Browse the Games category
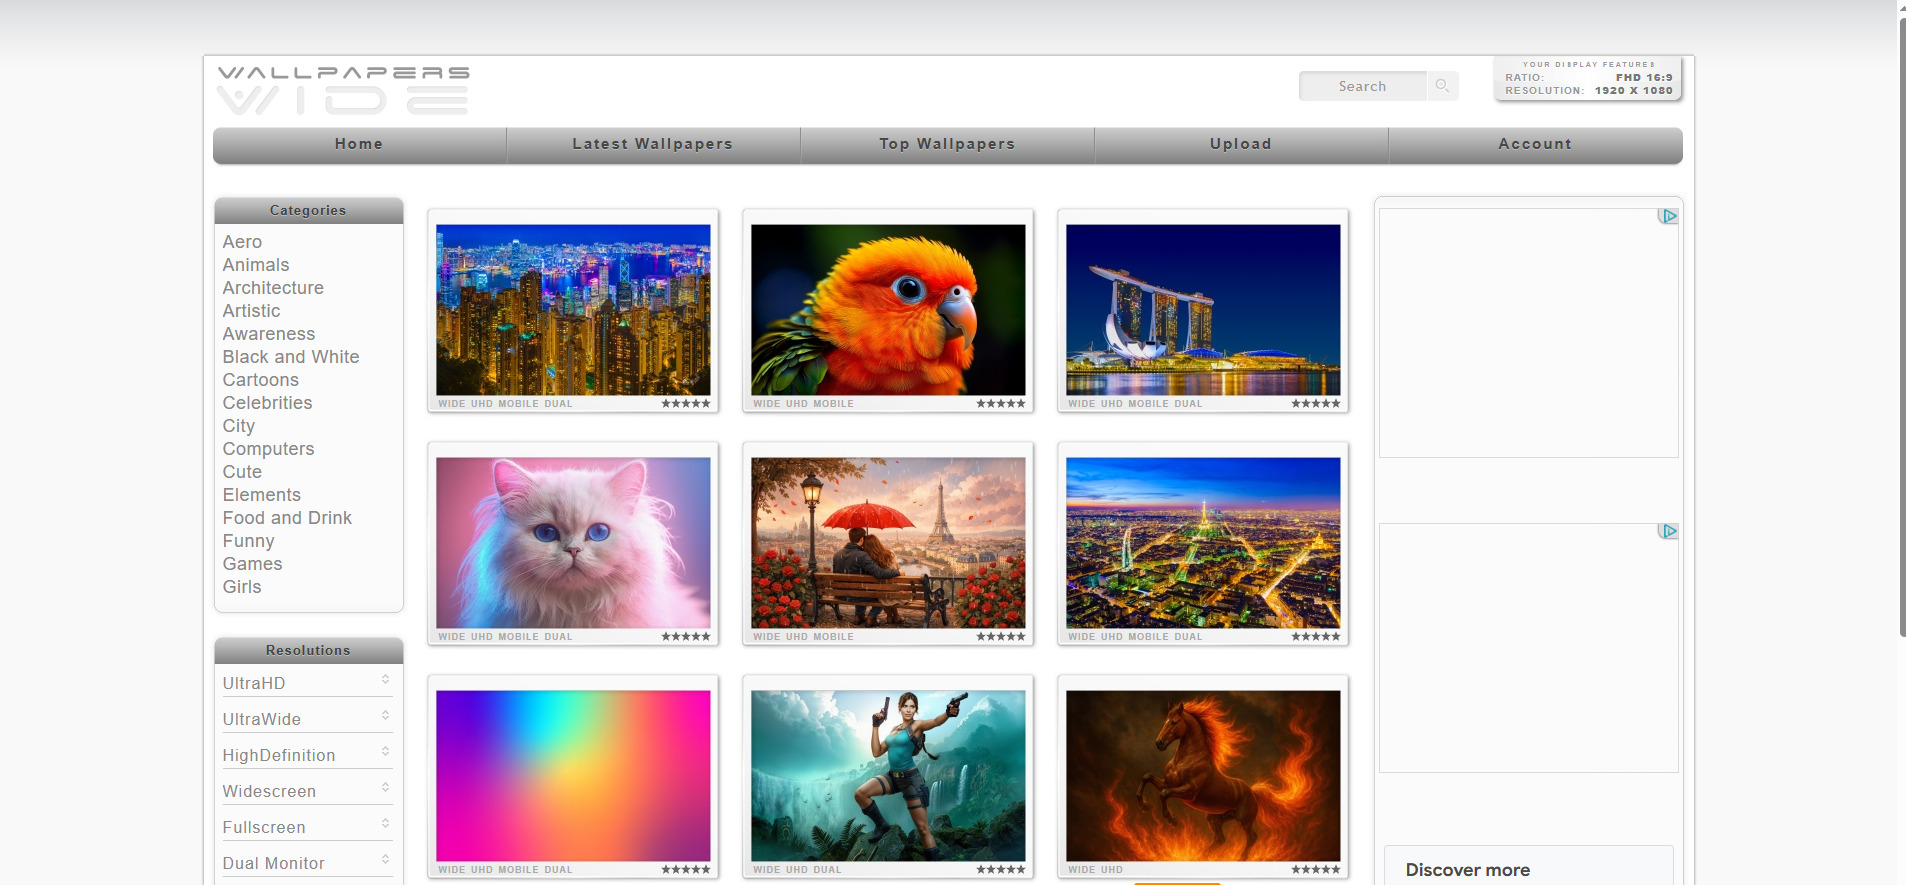 [x=252, y=564]
